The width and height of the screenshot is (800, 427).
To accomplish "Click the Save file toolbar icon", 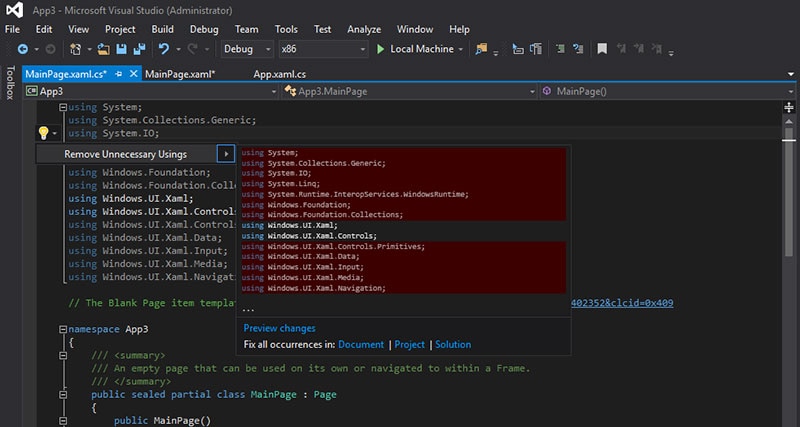I will [121, 49].
